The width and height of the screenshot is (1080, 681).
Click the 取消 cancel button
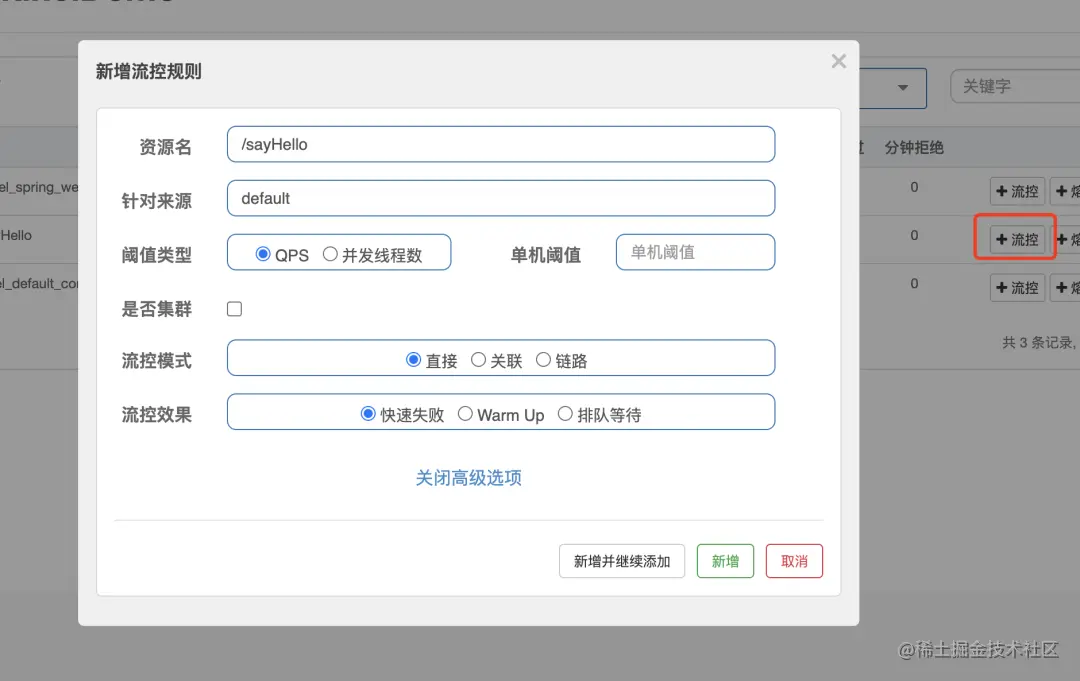793,561
